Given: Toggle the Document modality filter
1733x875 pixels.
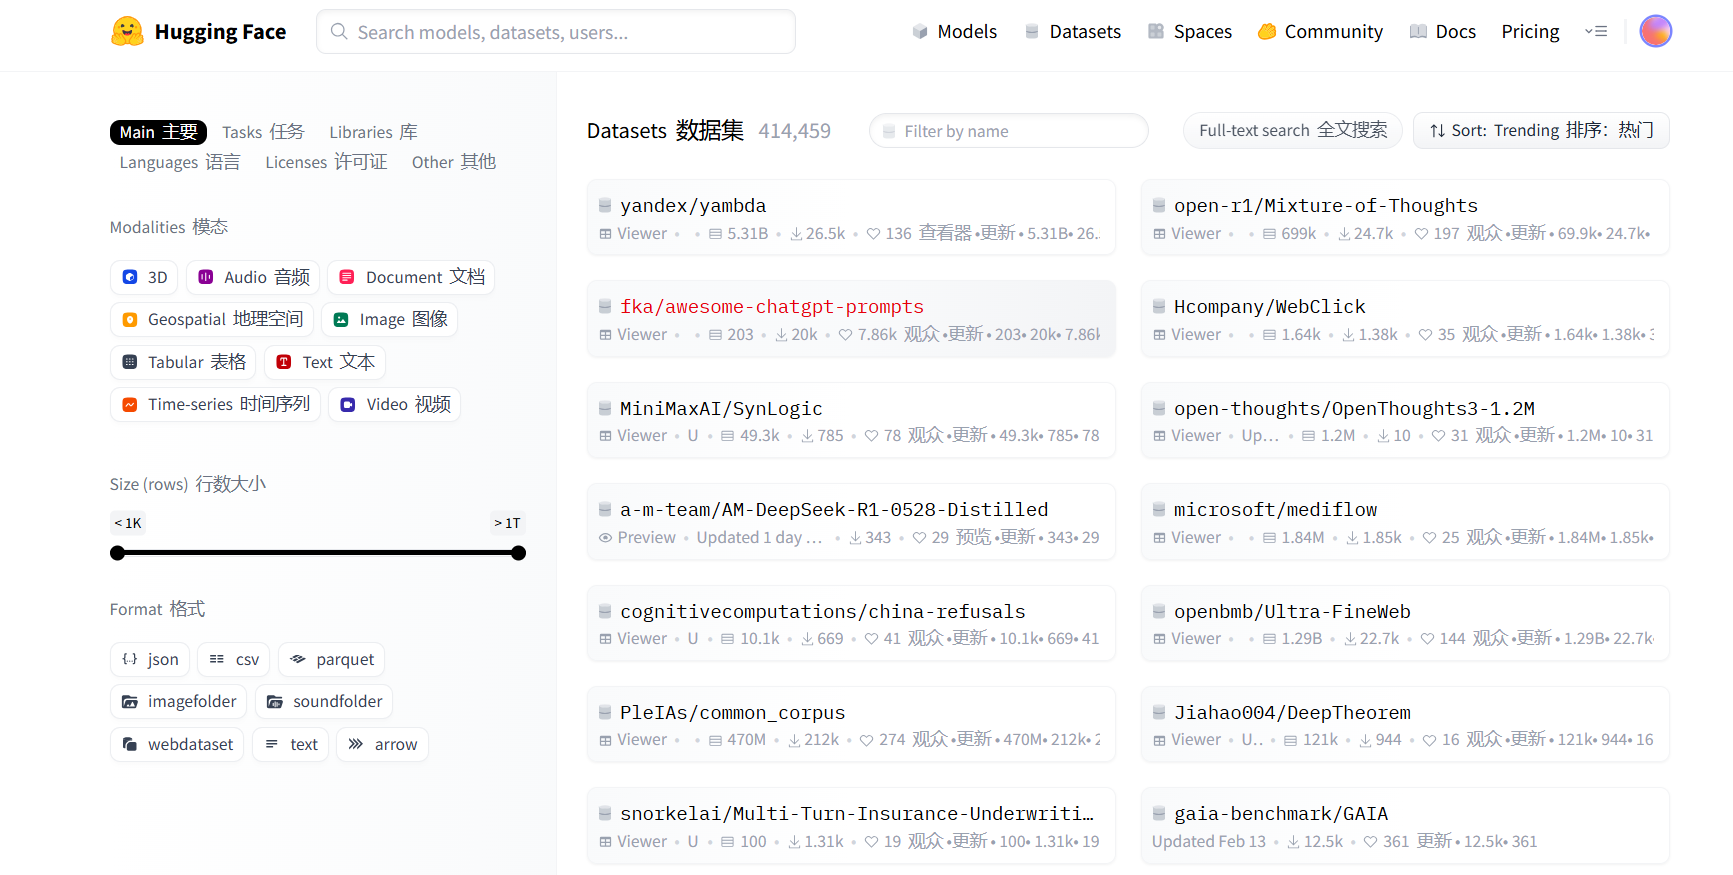Looking at the screenshot, I should [x=411, y=277].
